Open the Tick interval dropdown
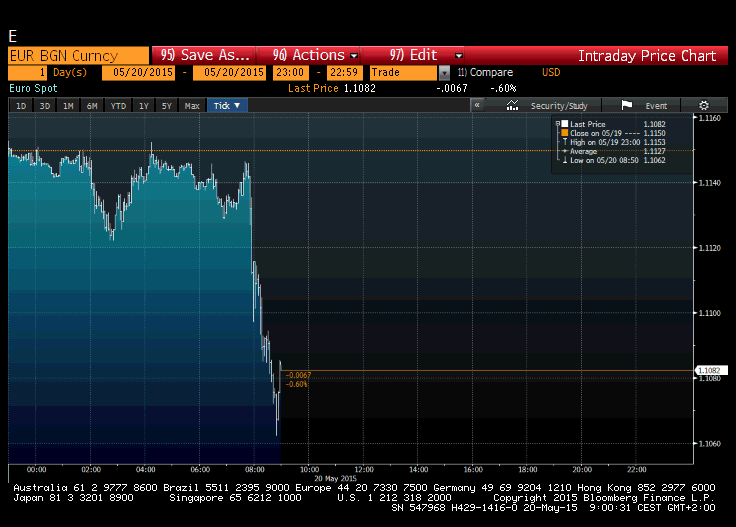The width and height of the screenshot is (736, 527). [x=227, y=106]
